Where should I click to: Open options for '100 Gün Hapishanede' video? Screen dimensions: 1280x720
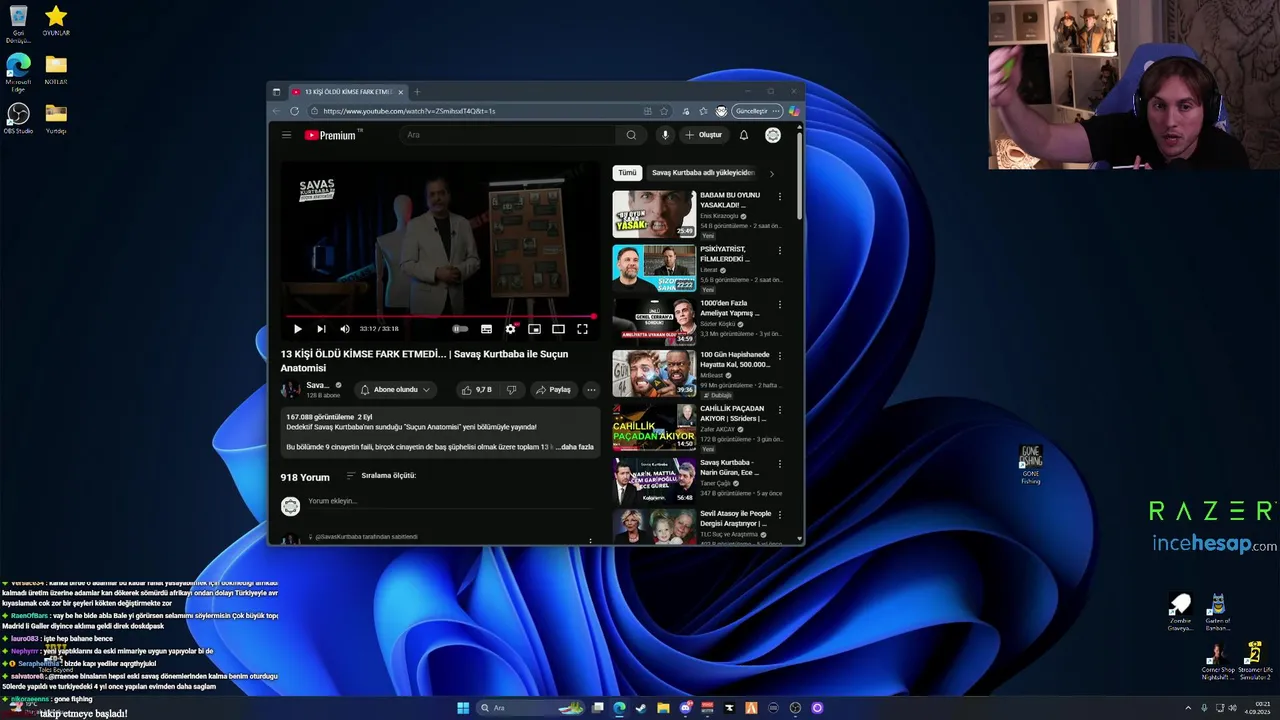(780, 356)
